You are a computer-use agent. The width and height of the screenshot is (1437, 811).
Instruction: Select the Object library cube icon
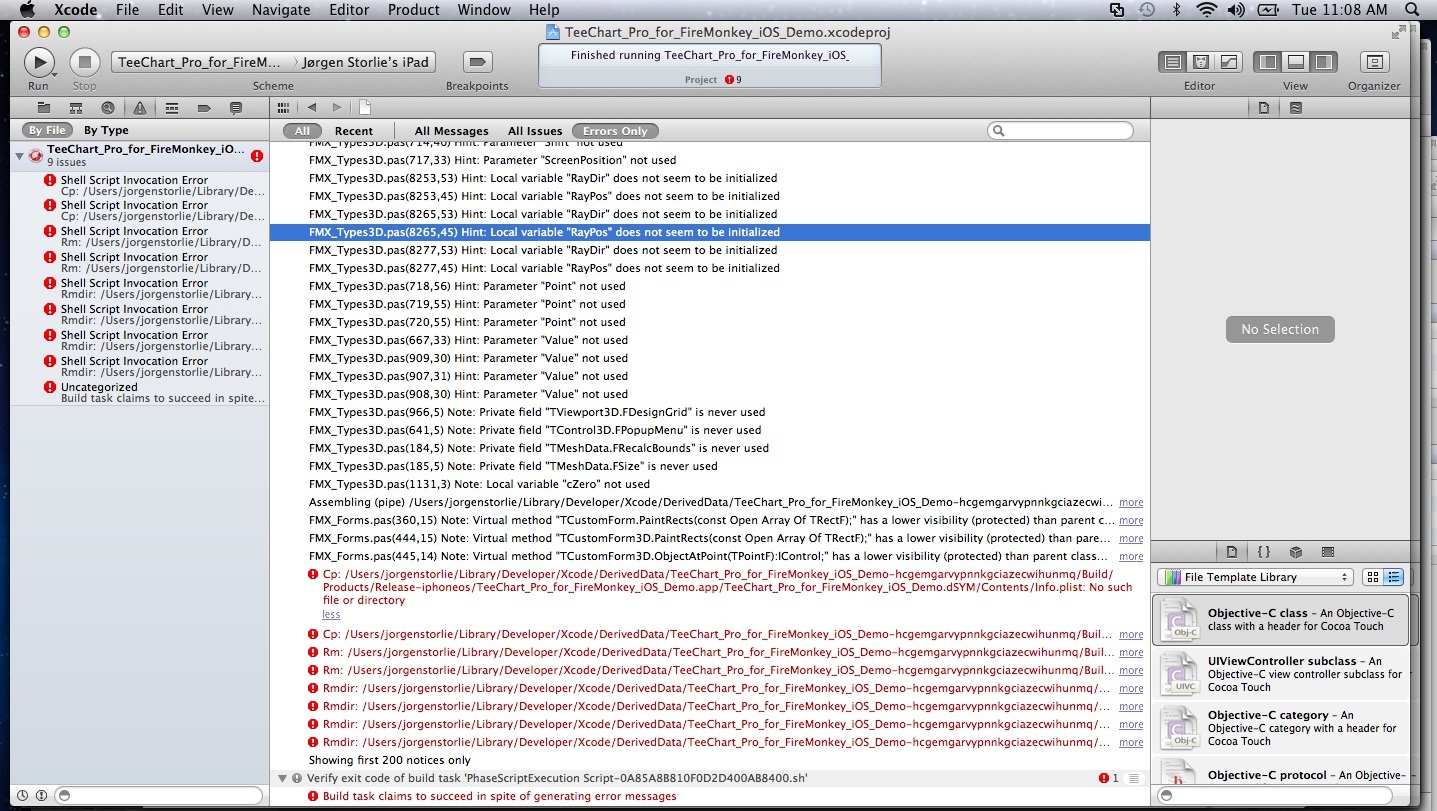pos(1296,551)
